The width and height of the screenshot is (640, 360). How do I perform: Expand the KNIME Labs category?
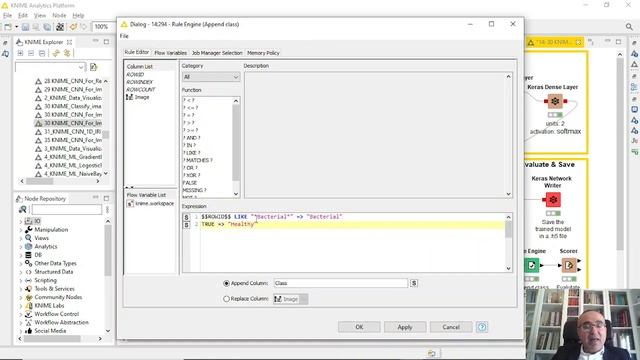click(x=21, y=306)
